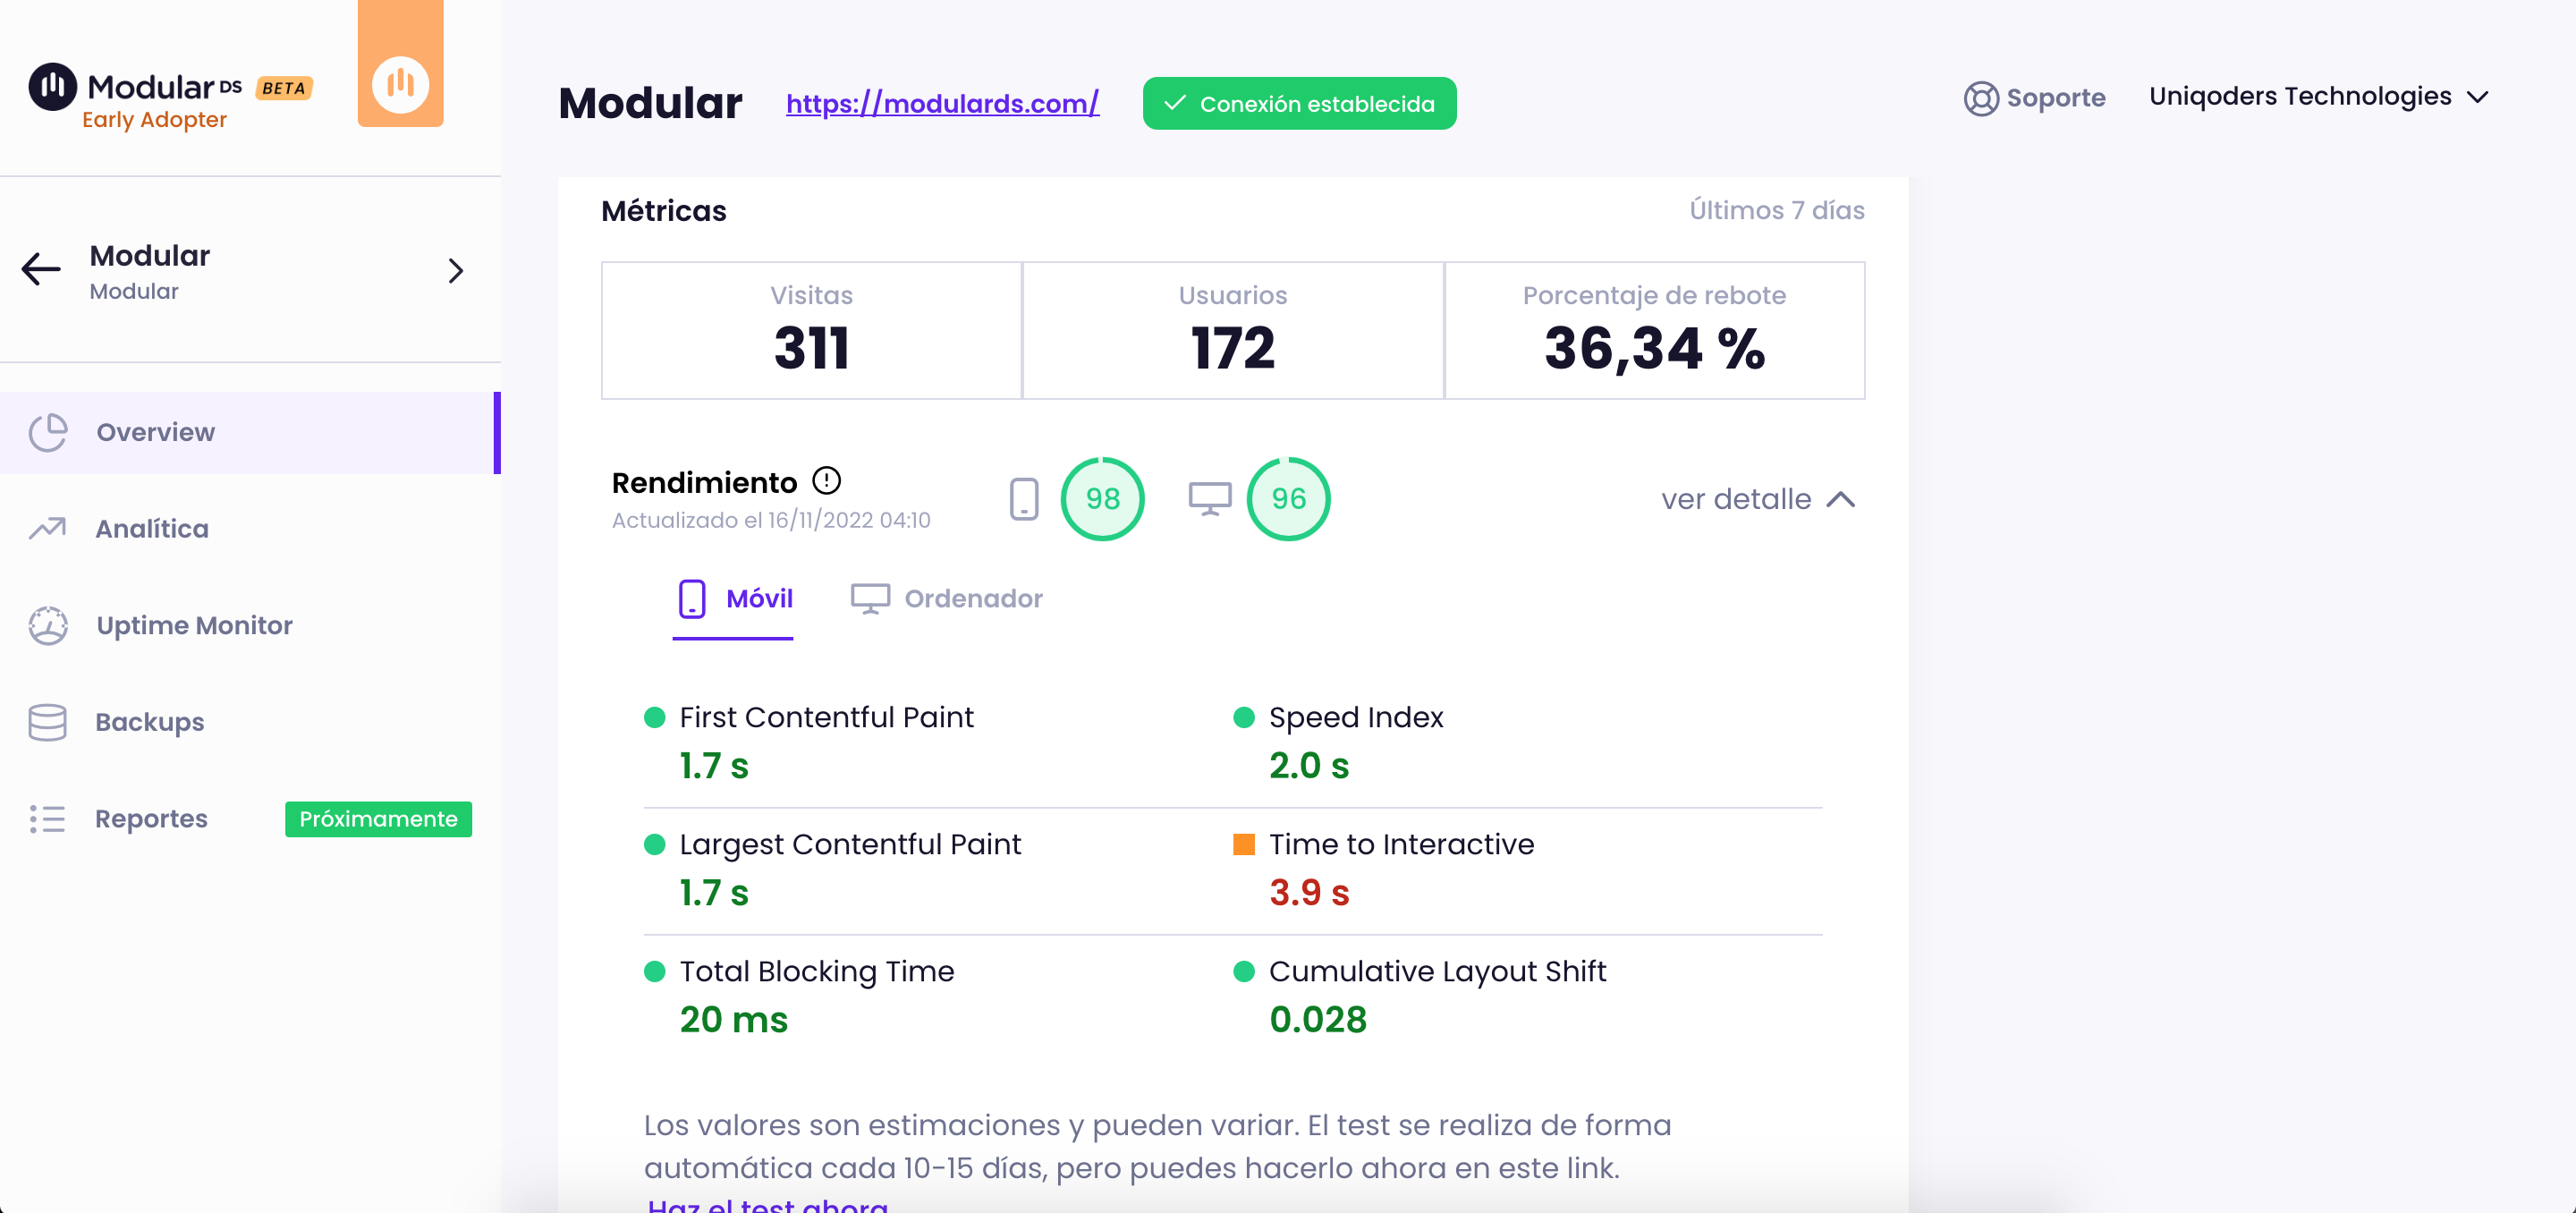Click Cumulative Layout Shift 0.028 value
This screenshot has height=1213, width=2576.
coord(1318,1020)
